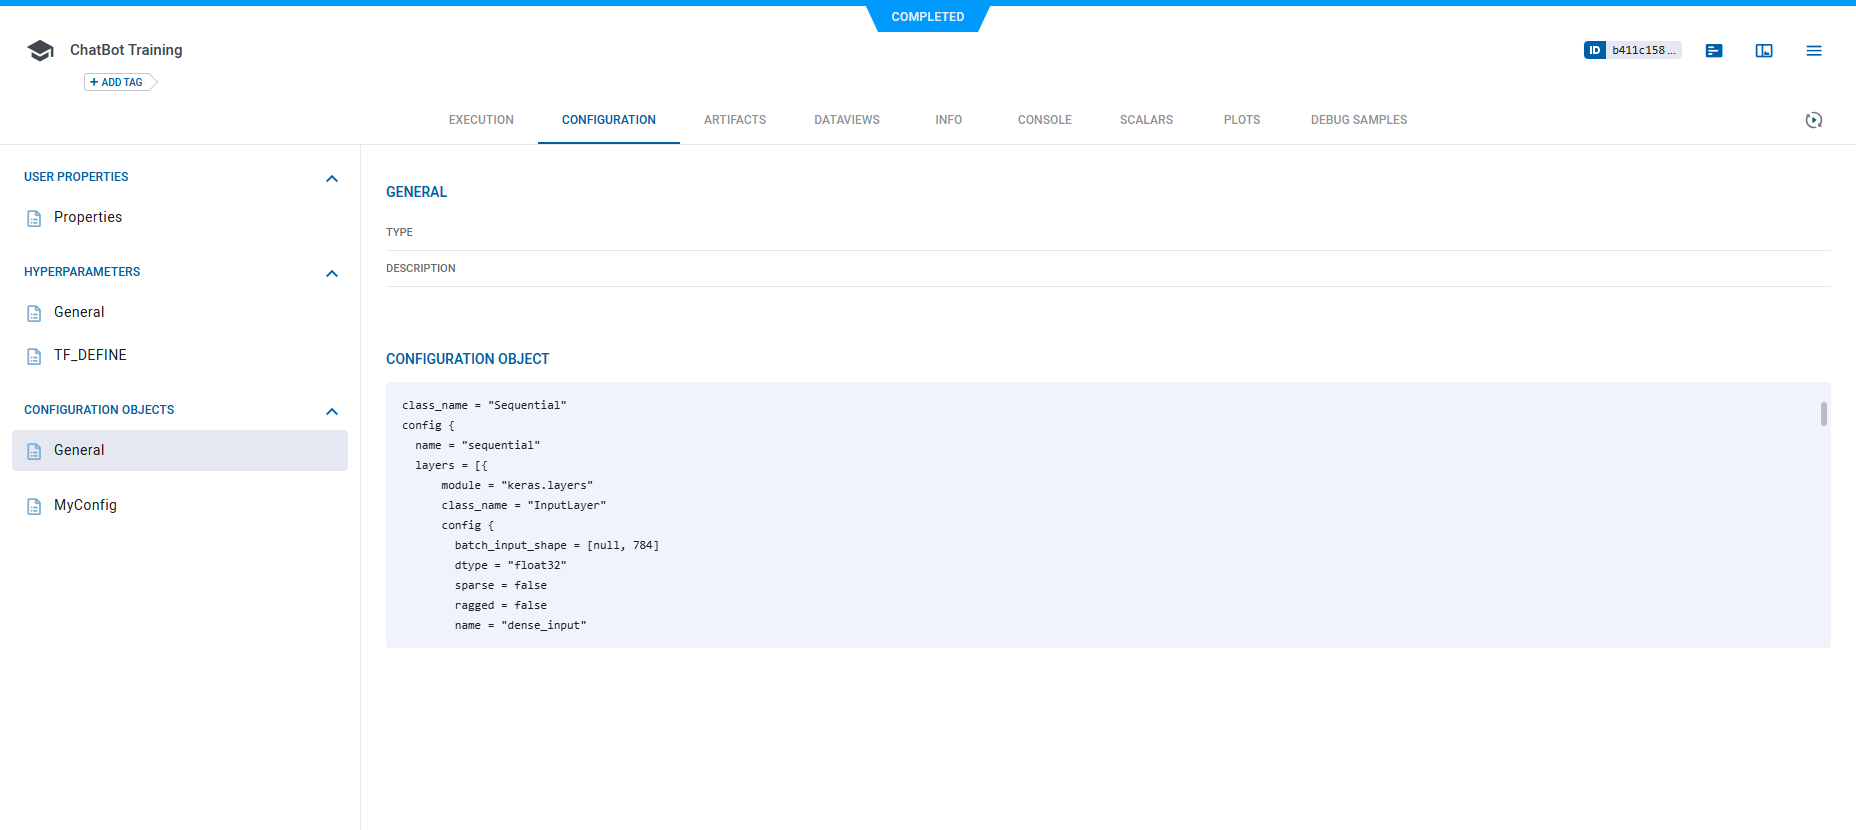Open the hamburger menu
This screenshot has width=1856, height=830.
pyautogui.click(x=1814, y=51)
